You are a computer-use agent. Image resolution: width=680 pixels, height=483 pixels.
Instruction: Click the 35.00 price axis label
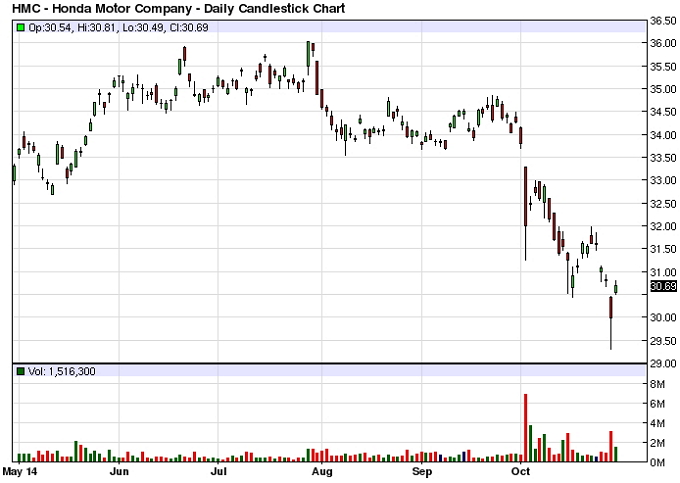coord(663,89)
